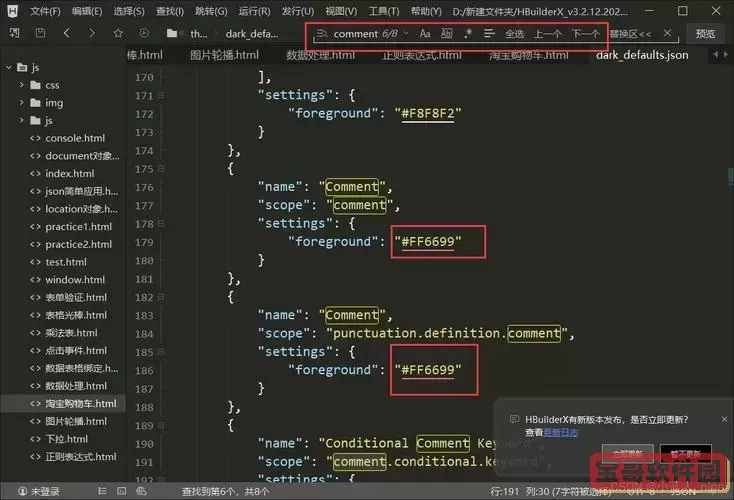Go forward with the right arrow icon
The width and height of the screenshot is (734, 500).
click(92, 33)
